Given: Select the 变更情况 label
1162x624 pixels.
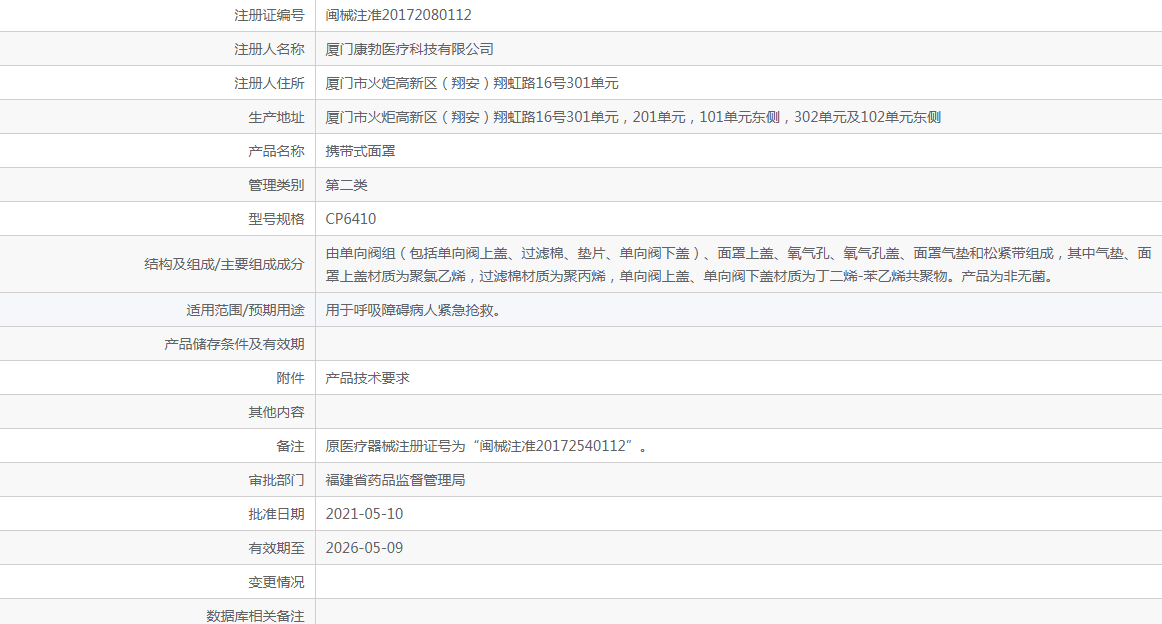Looking at the screenshot, I should point(276,582).
